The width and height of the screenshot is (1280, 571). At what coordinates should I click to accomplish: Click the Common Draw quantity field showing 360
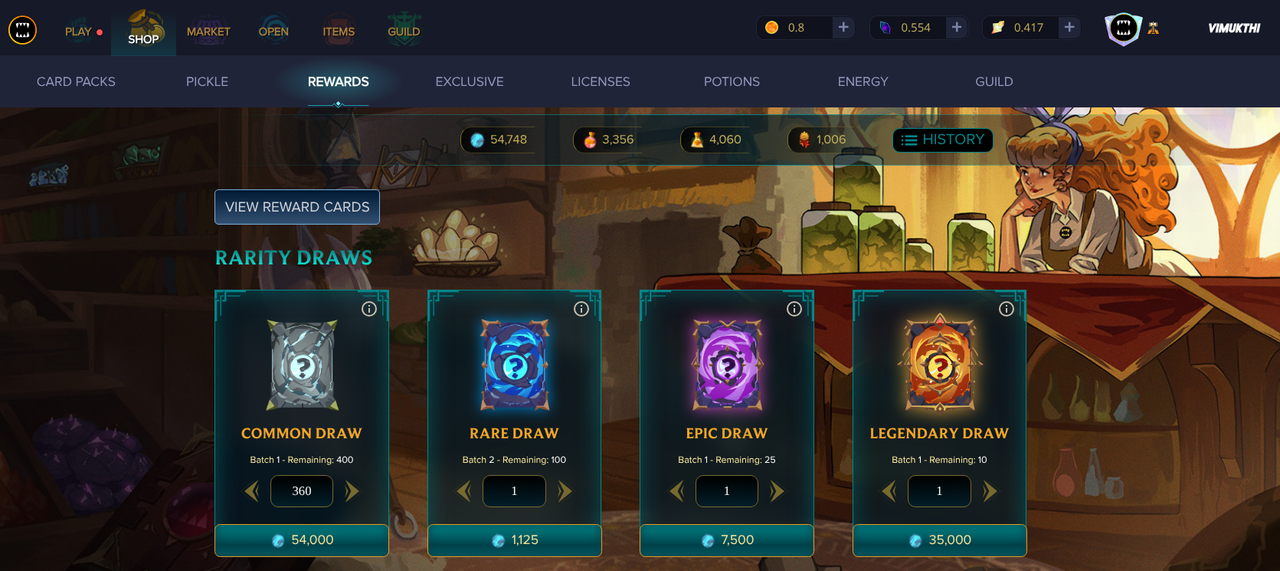pyautogui.click(x=302, y=491)
